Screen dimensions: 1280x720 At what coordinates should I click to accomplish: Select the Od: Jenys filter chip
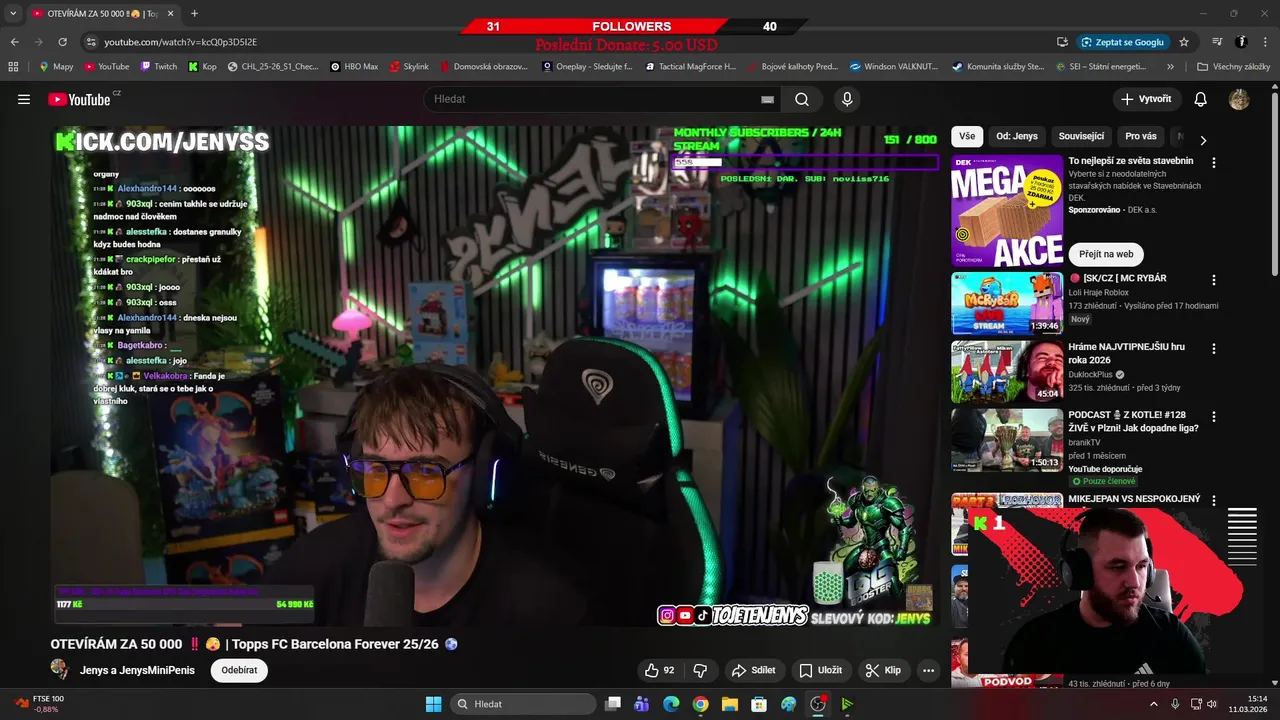(x=1017, y=136)
